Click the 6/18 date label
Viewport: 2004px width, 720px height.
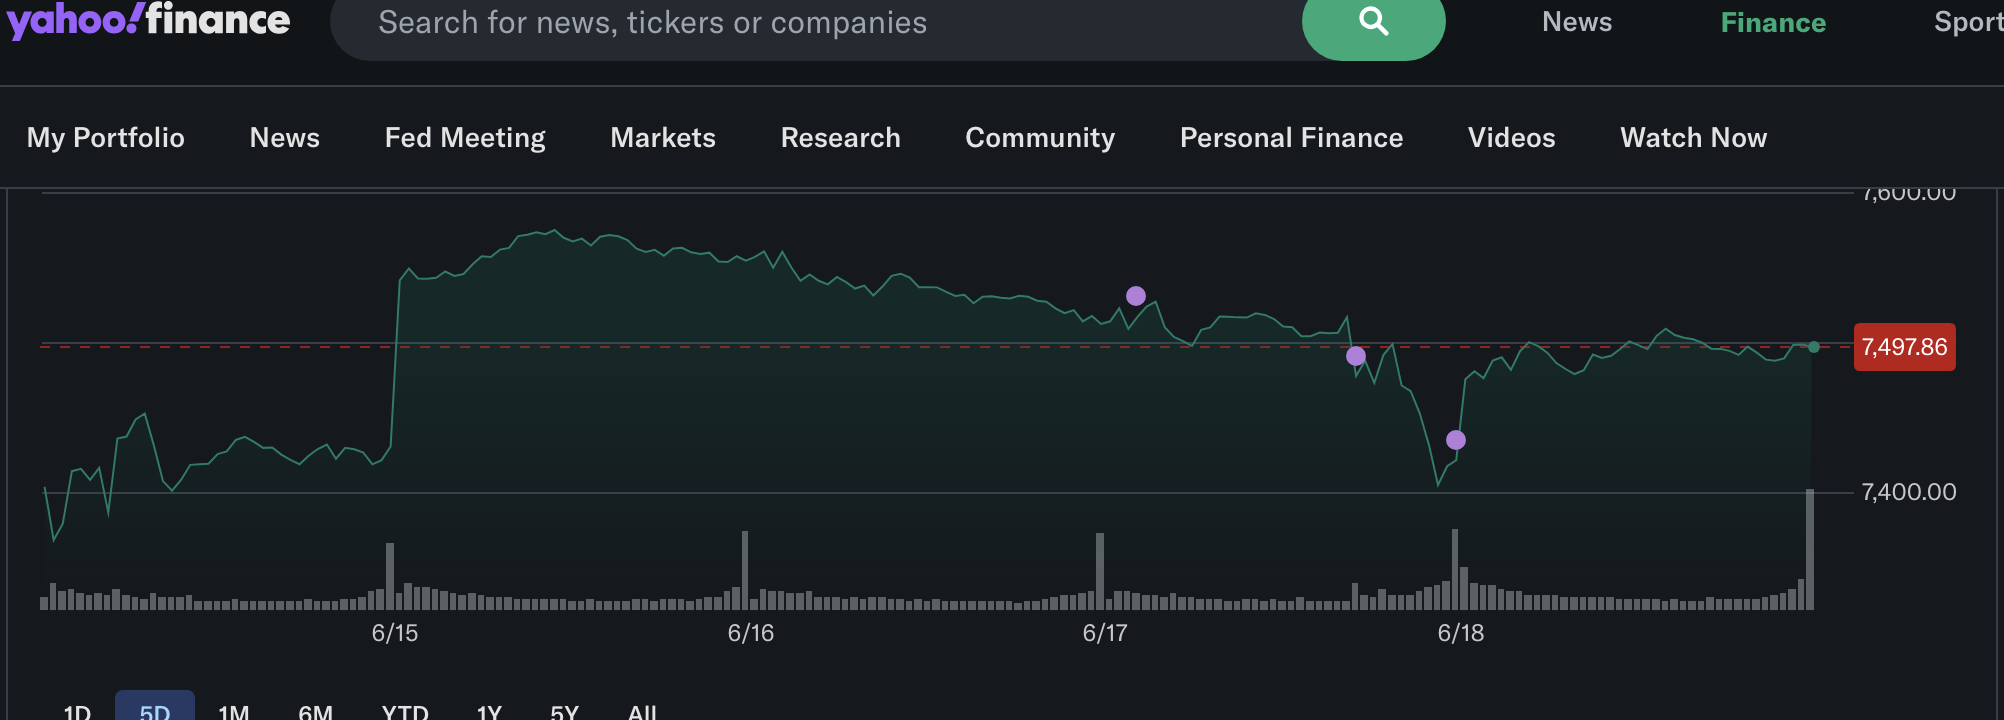pos(1461,633)
